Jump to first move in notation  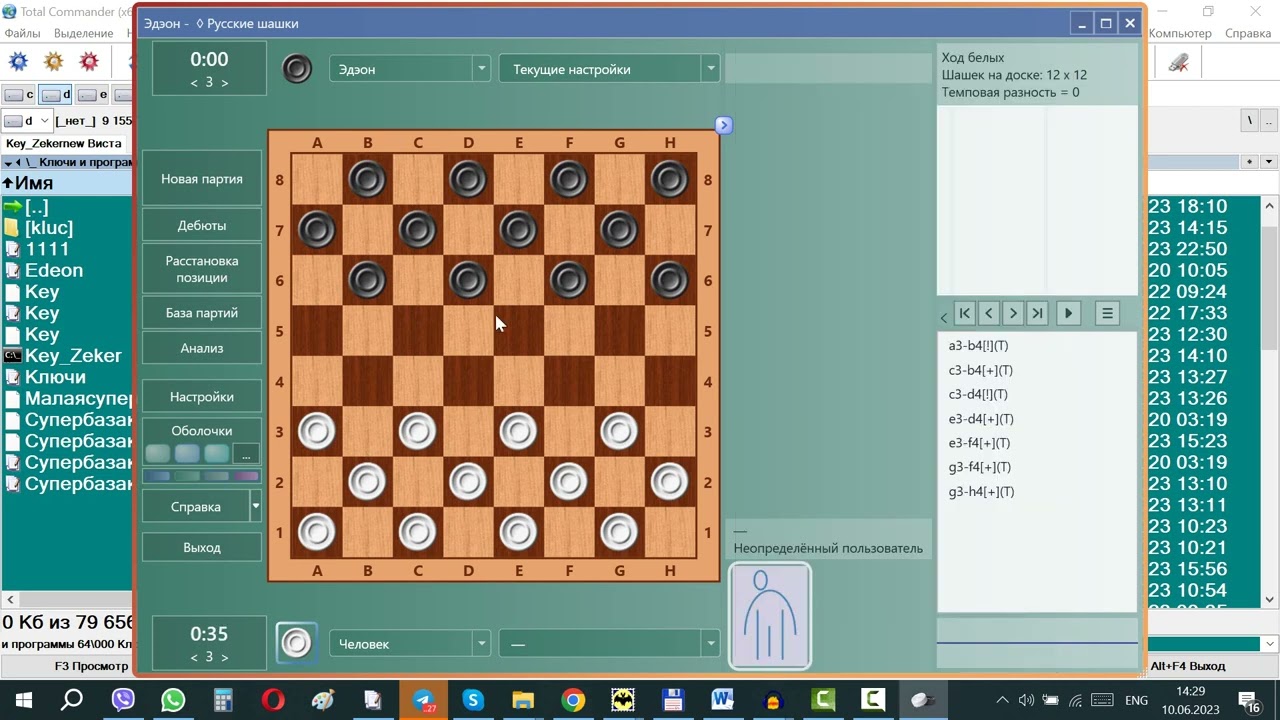(x=965, y=313)
